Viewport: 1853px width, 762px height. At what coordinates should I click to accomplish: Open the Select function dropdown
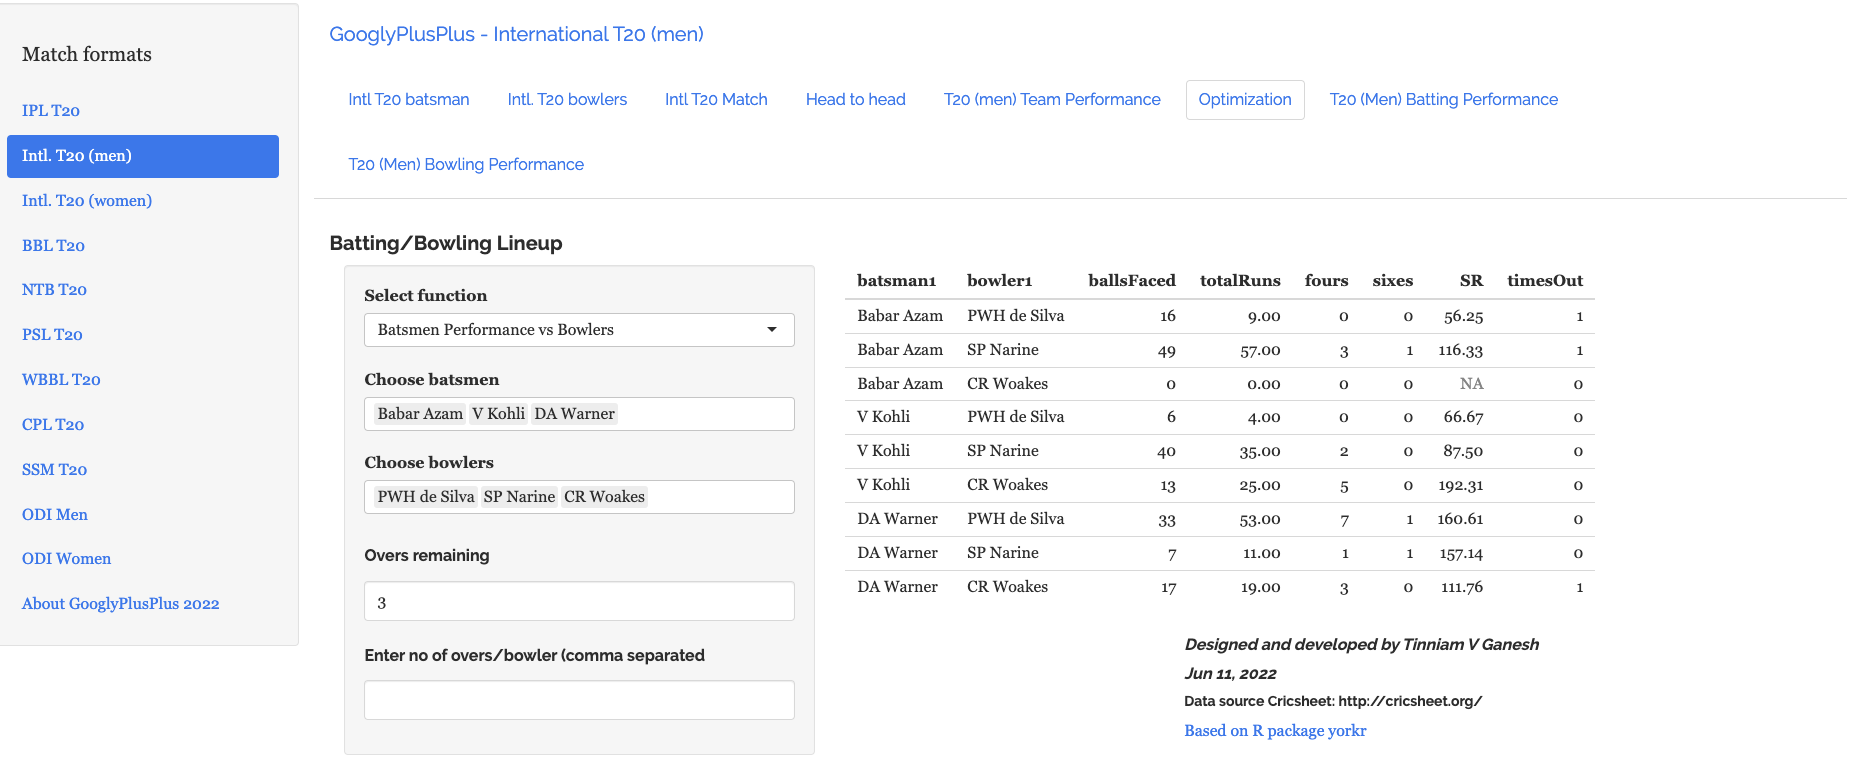578,330
